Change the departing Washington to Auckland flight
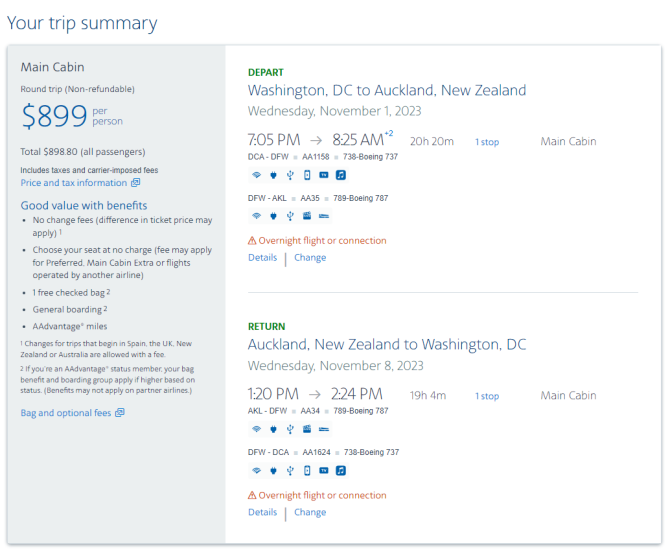The height and width of the screenshot is (549, 670). [x=310, y=258]
